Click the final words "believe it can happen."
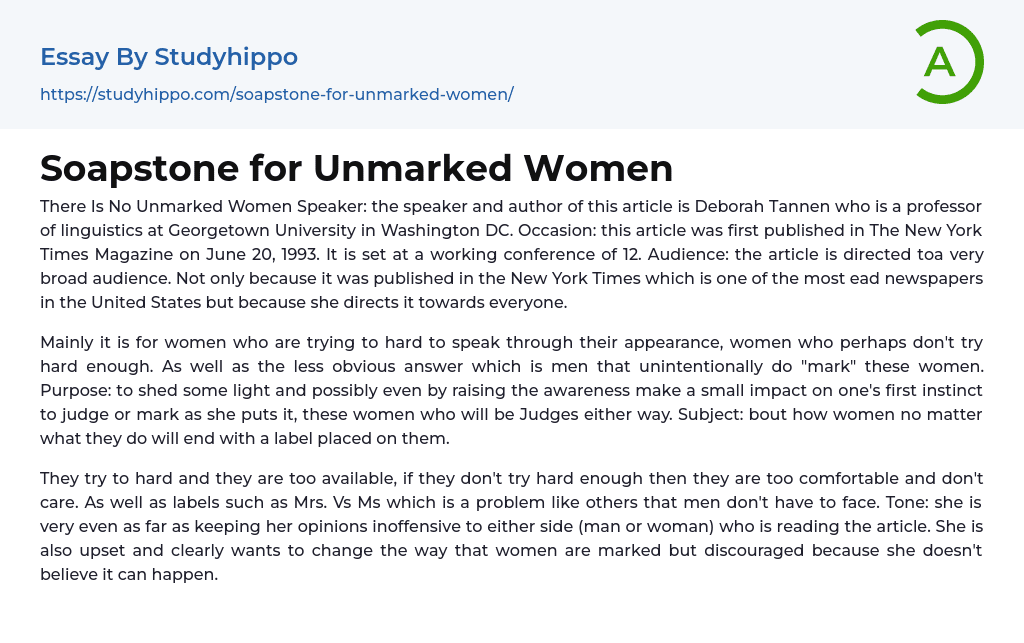This screenshot has width=1024, height=643. click(129, 574)
